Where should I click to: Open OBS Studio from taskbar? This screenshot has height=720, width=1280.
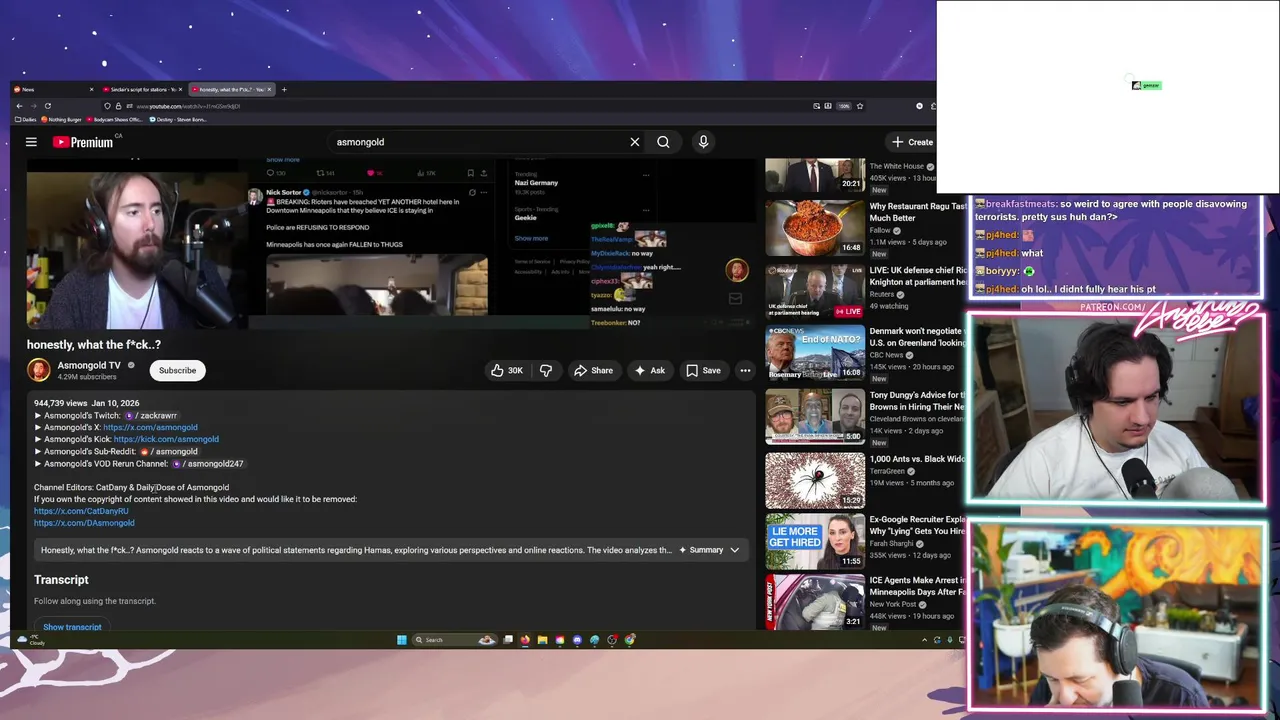612,640
